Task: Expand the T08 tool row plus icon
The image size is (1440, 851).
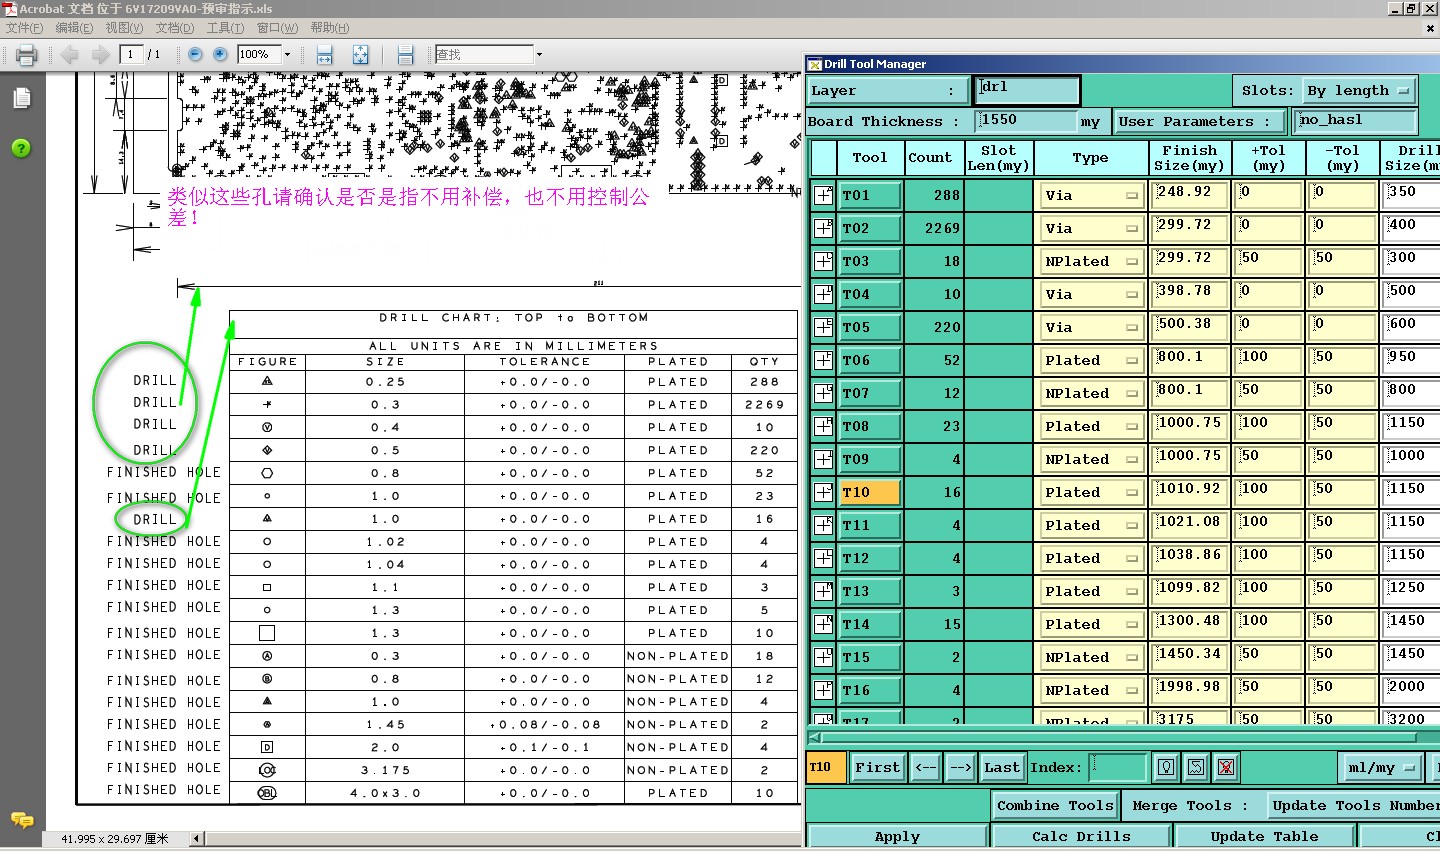Action: tap(823, 426)
